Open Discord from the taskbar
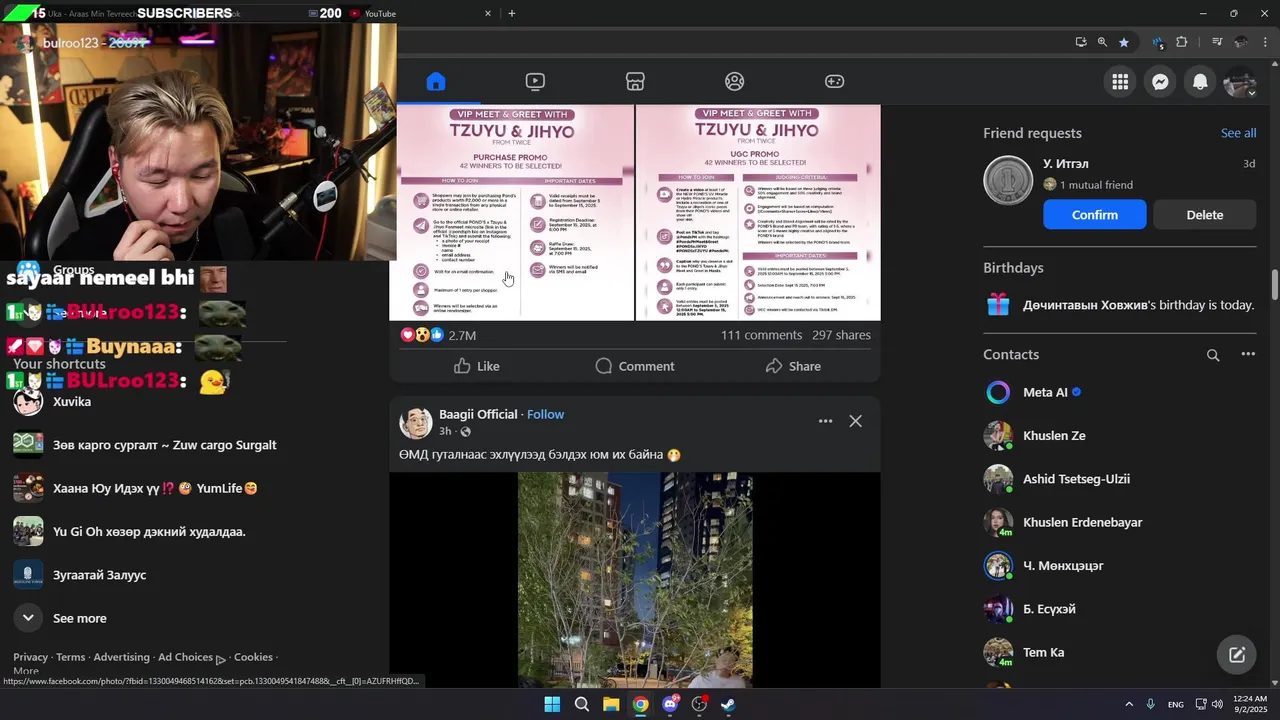This screenshot has height=720, width=1280. point(670,704)
